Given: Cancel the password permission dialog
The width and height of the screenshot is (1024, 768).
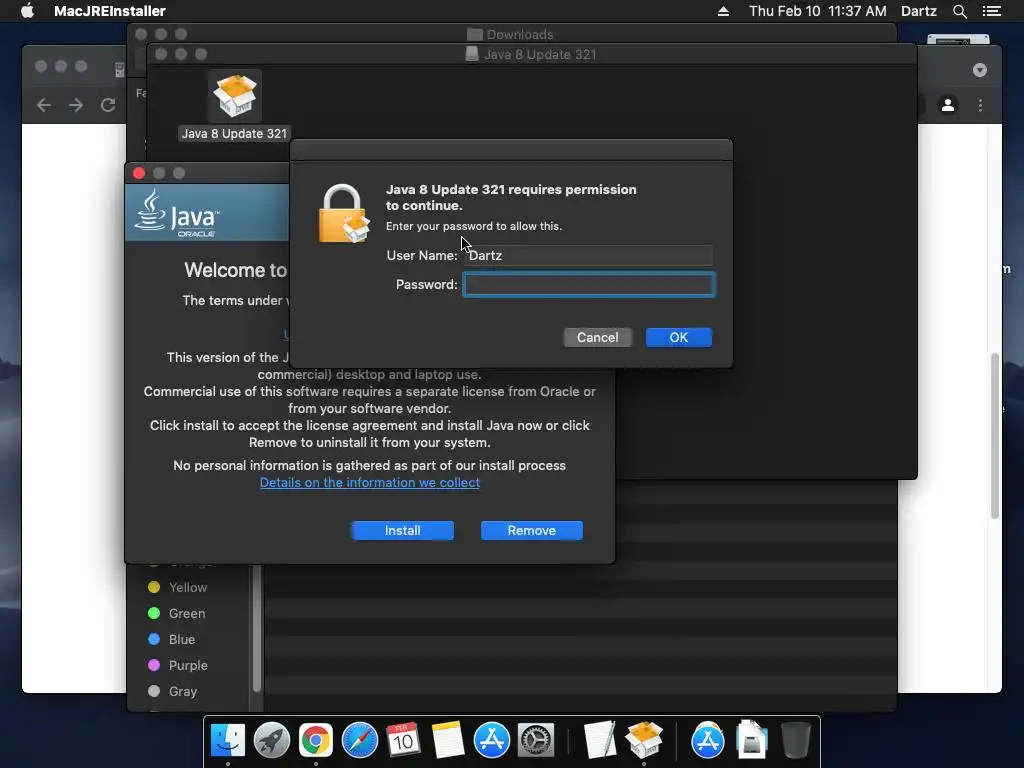Looking at the screenshot, I should pyautogui.click(x=597, y=337).
